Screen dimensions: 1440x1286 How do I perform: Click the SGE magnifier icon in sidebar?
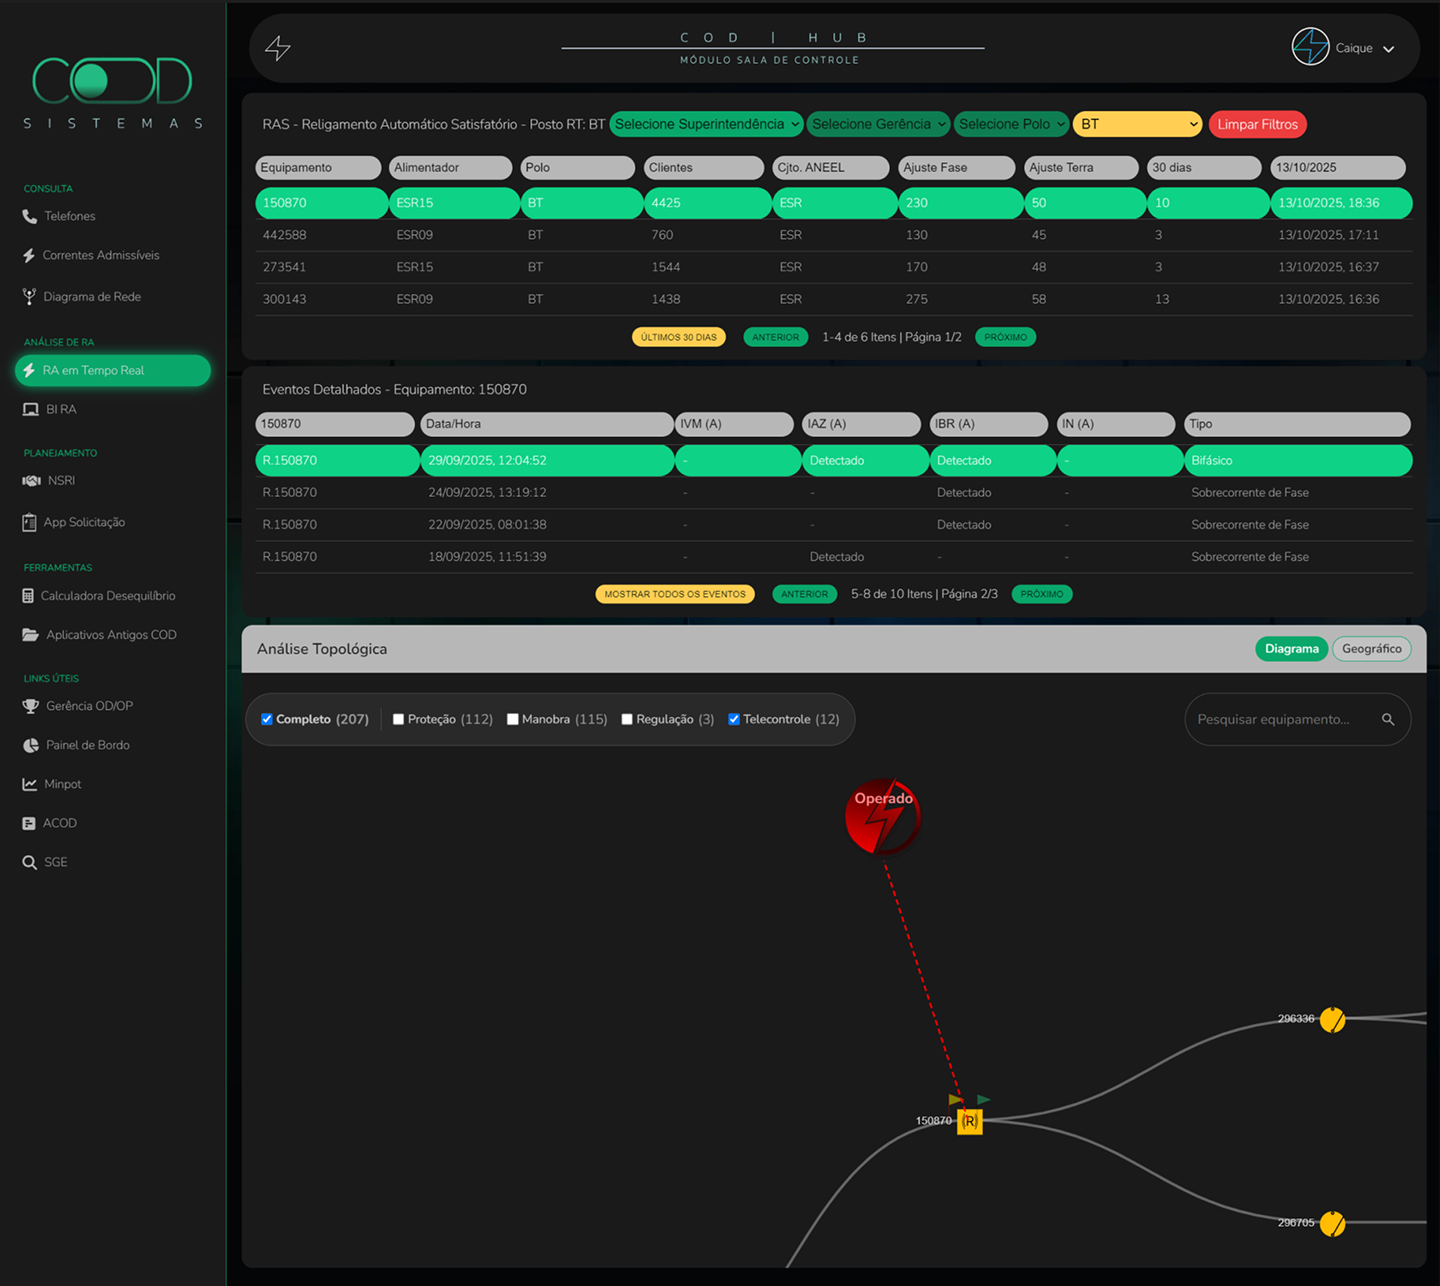(30, 862)
